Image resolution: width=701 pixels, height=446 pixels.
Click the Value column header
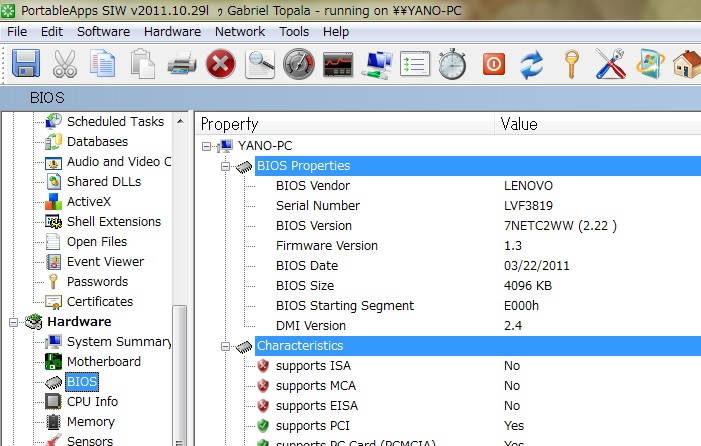[x=598, y=124]
